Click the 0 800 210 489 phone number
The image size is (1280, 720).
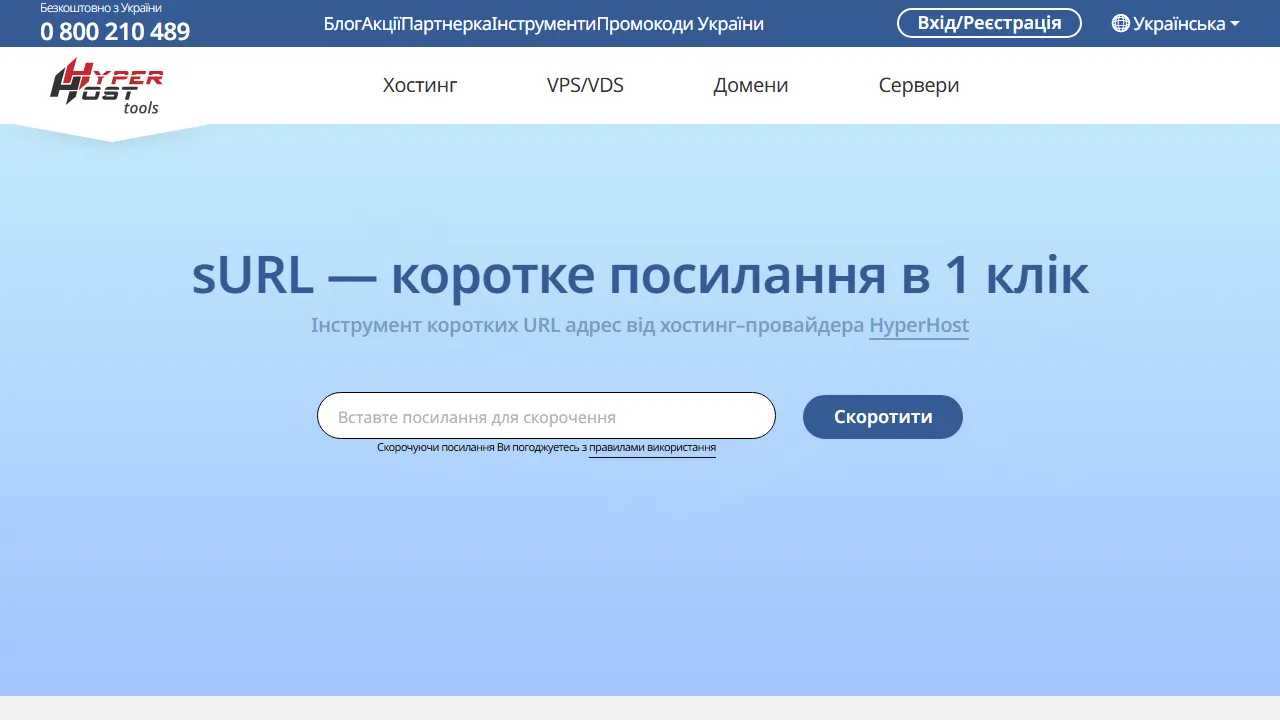(115, 31)
